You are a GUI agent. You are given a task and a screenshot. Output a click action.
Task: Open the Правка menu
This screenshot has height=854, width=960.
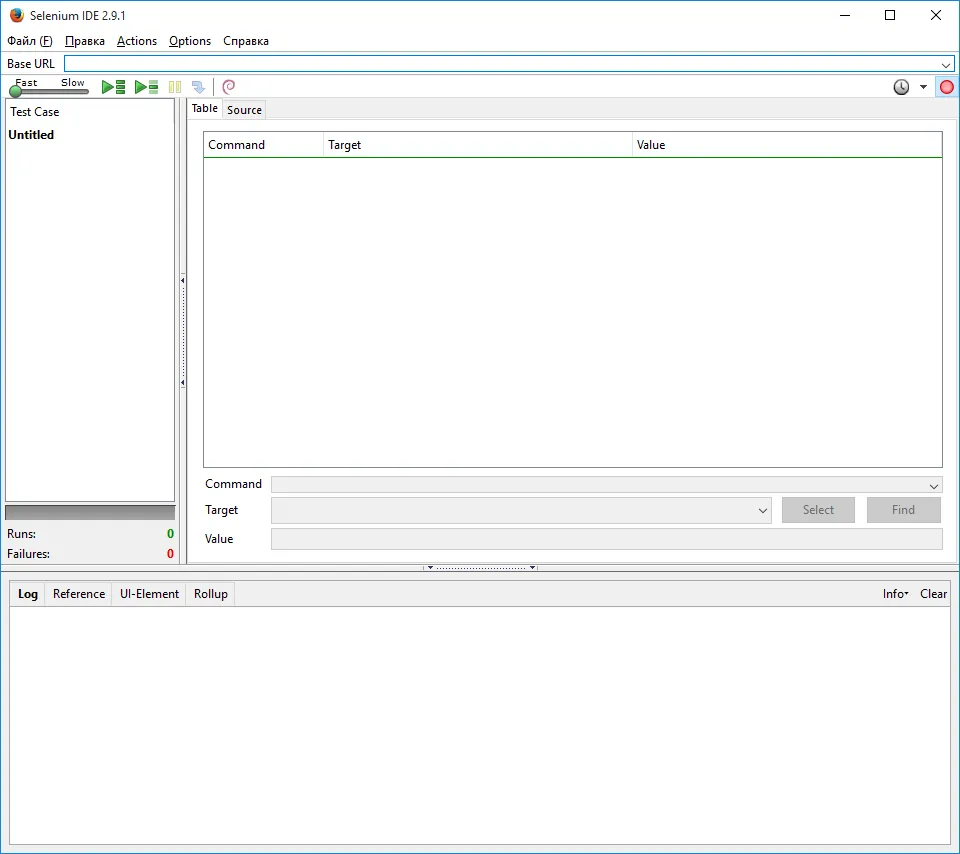click(x=84, y=41)
